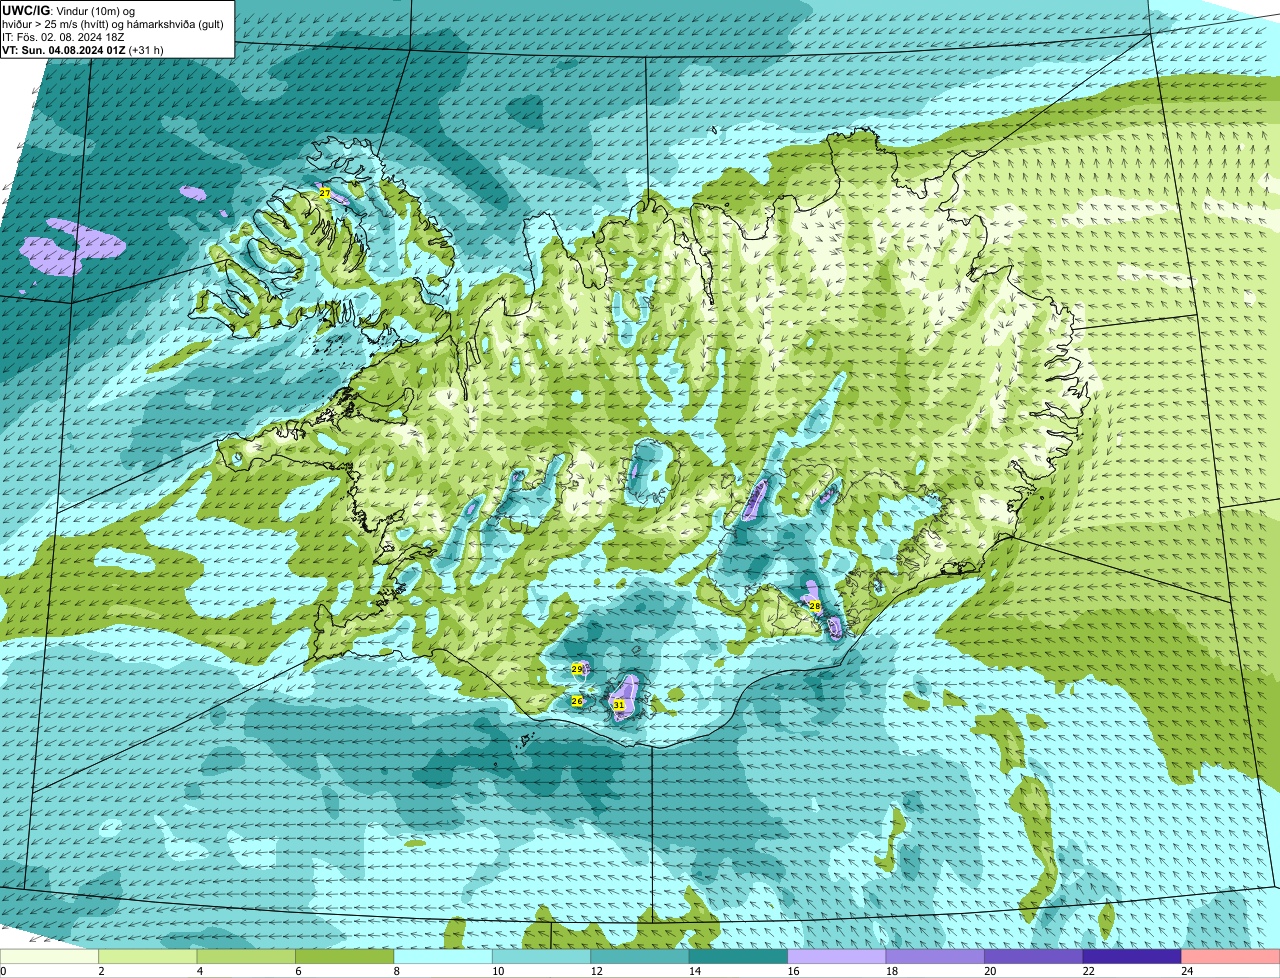1280x978 pixels.
Task: Pick the 10–12 m/s cyan legend swatch
Action: pos(541,957)
